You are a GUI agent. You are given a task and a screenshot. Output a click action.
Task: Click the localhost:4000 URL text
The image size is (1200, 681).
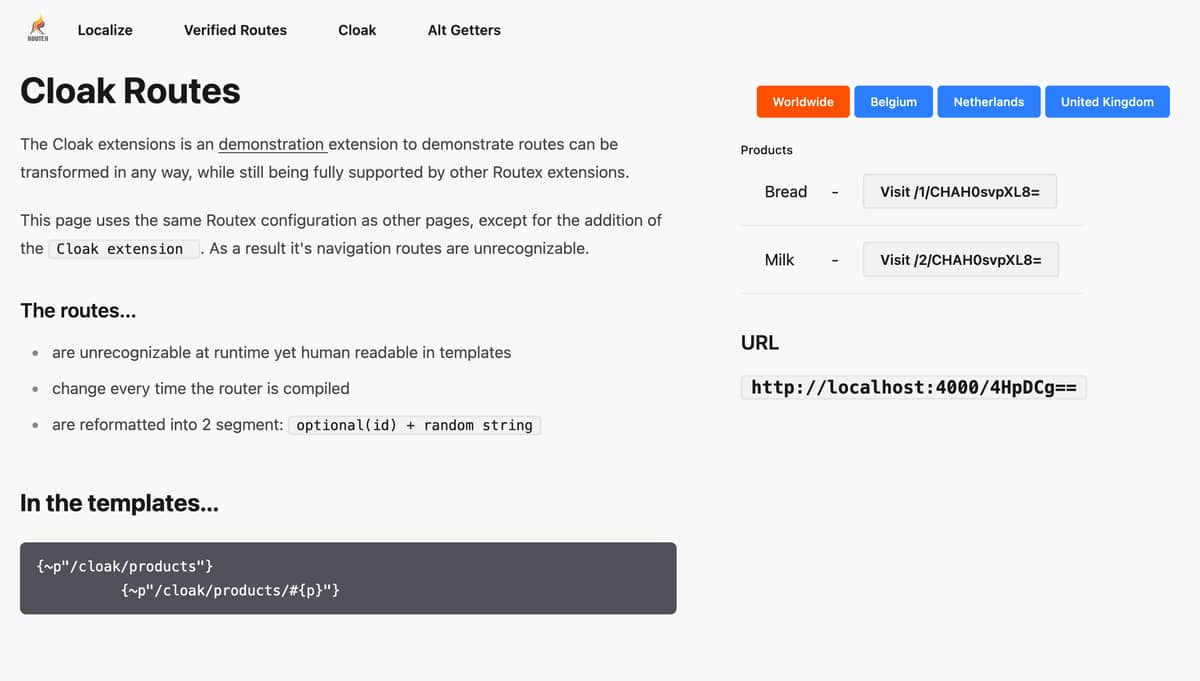point(913,387)
